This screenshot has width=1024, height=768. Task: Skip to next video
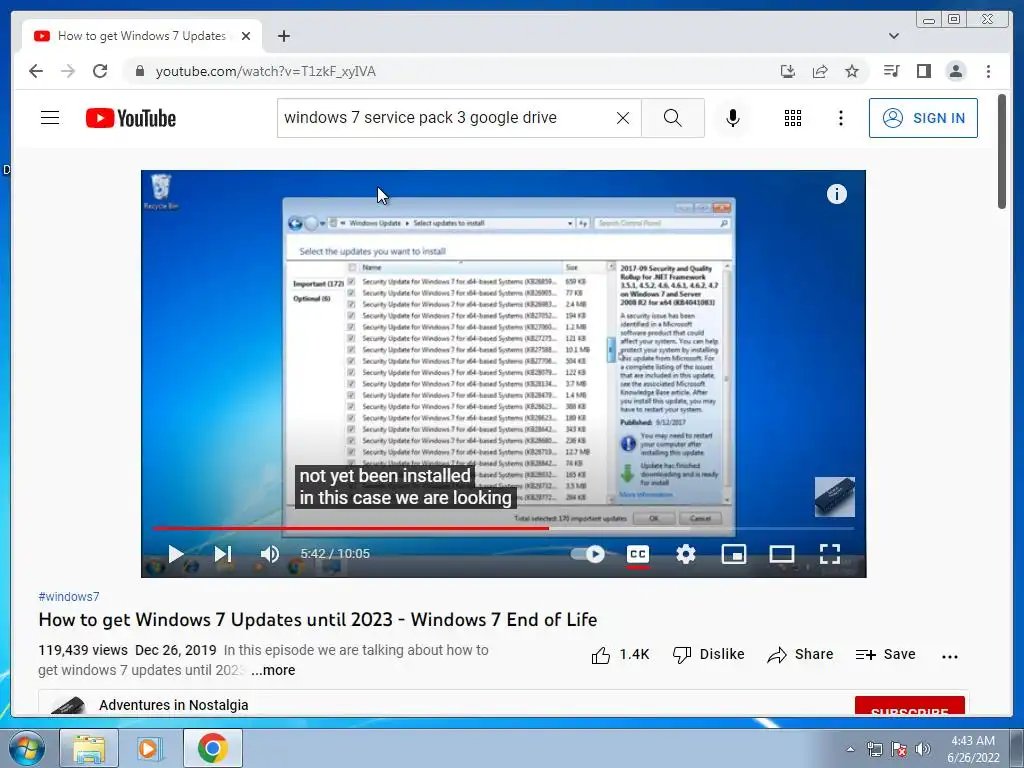pos(223,554)
